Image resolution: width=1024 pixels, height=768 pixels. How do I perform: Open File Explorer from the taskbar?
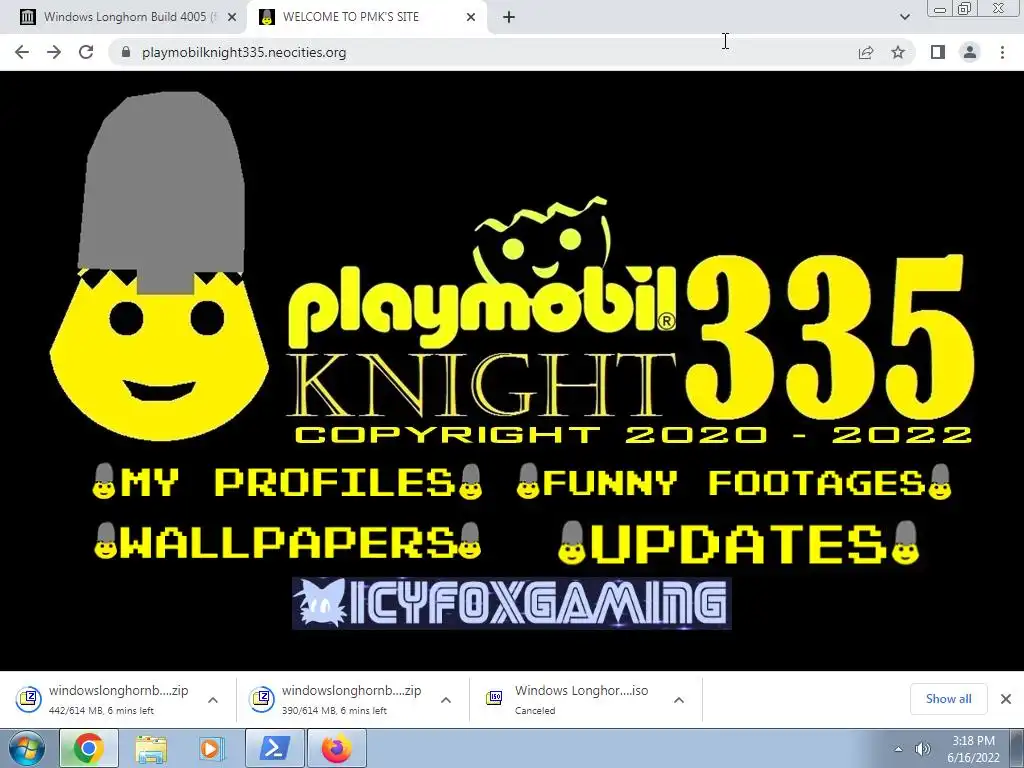151,748
